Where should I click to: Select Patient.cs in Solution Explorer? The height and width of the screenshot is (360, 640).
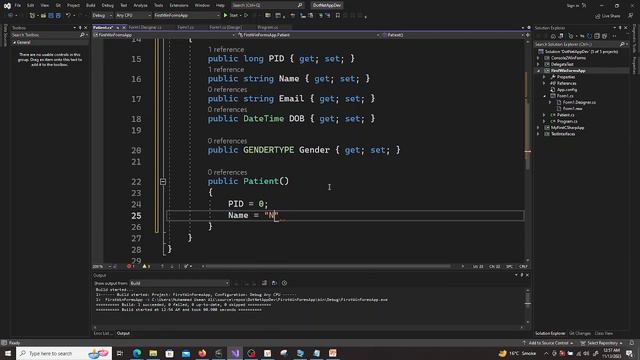pos(565,115)
